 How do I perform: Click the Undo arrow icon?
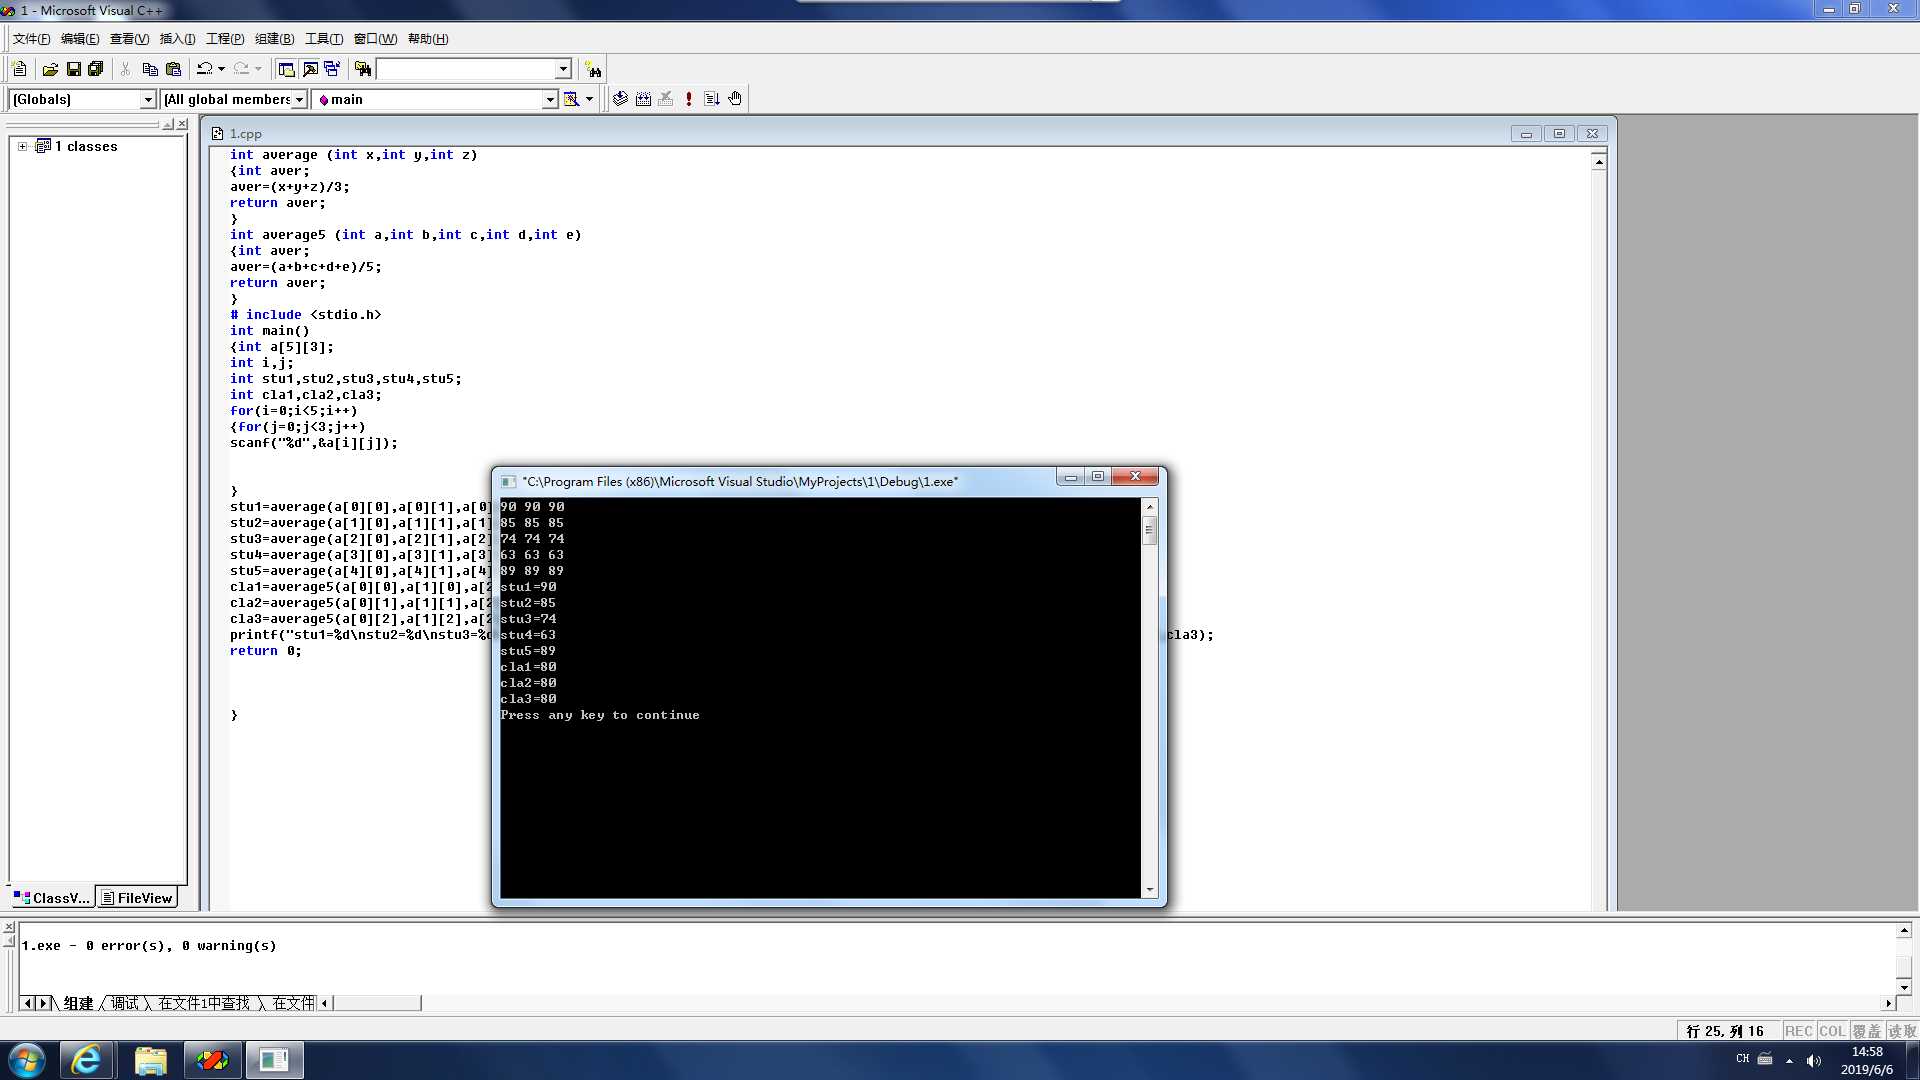tap(204, 69)
